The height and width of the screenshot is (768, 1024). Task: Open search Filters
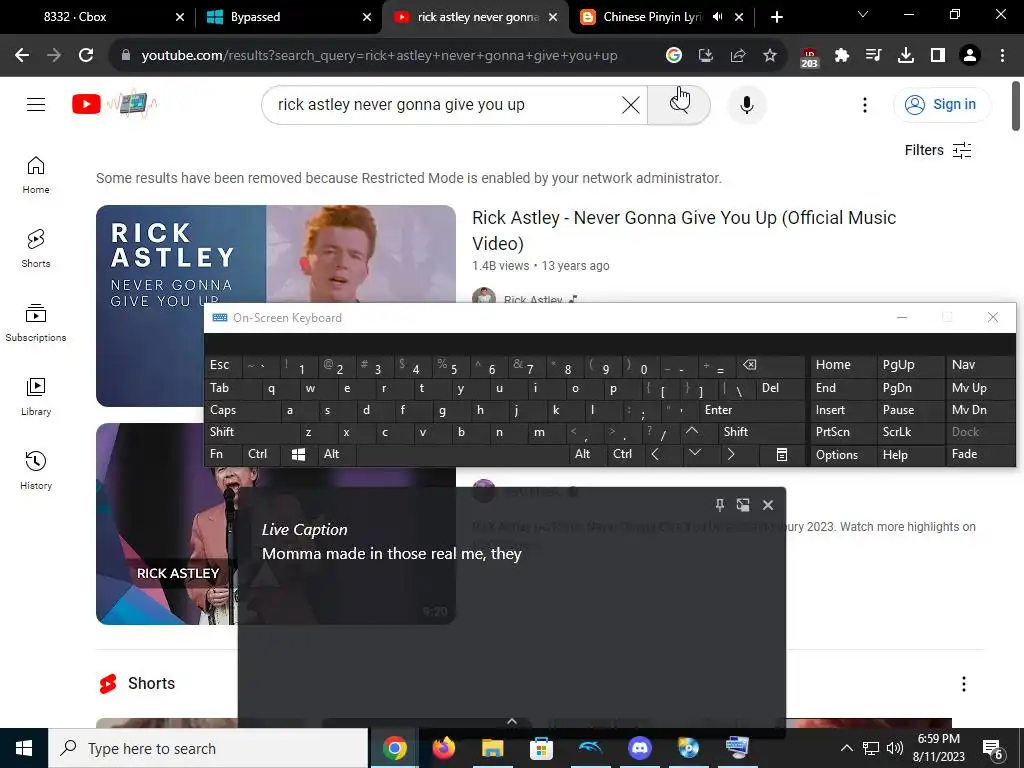(938, 150)
